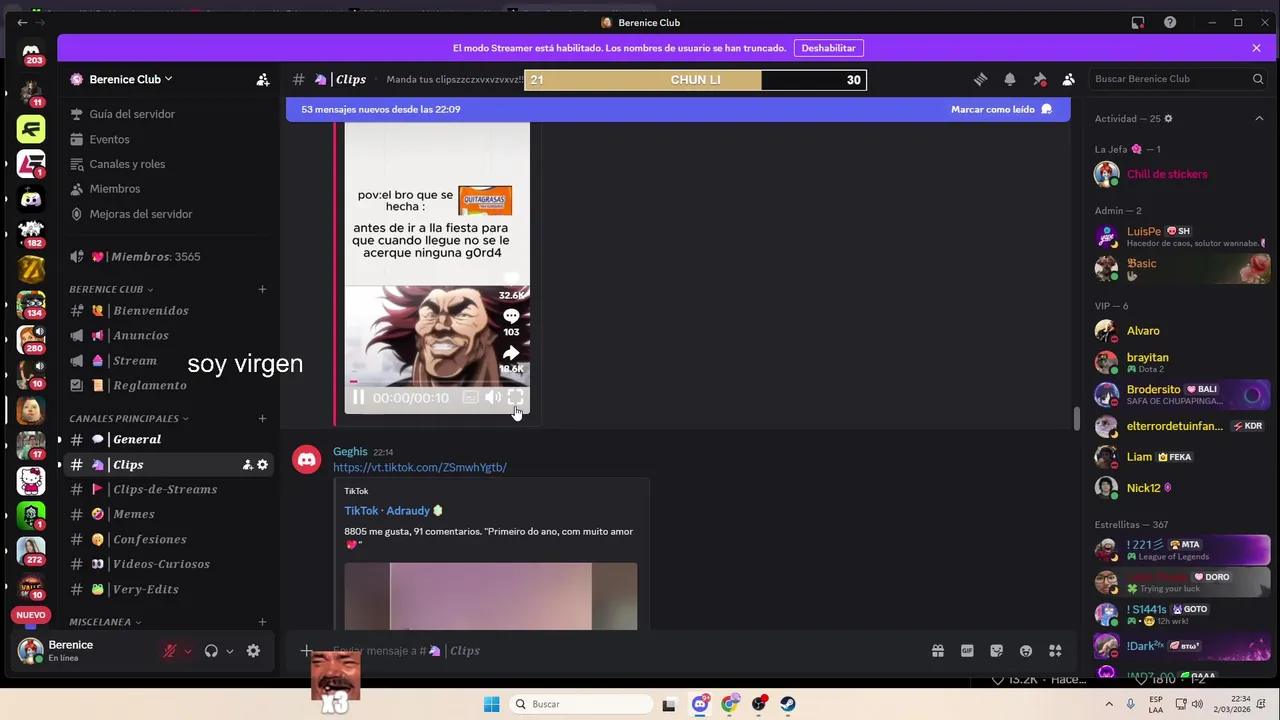Add channel to CANALES PRINCIPALES category
This screenshot has width=1280, height=720.
point(262,418)
